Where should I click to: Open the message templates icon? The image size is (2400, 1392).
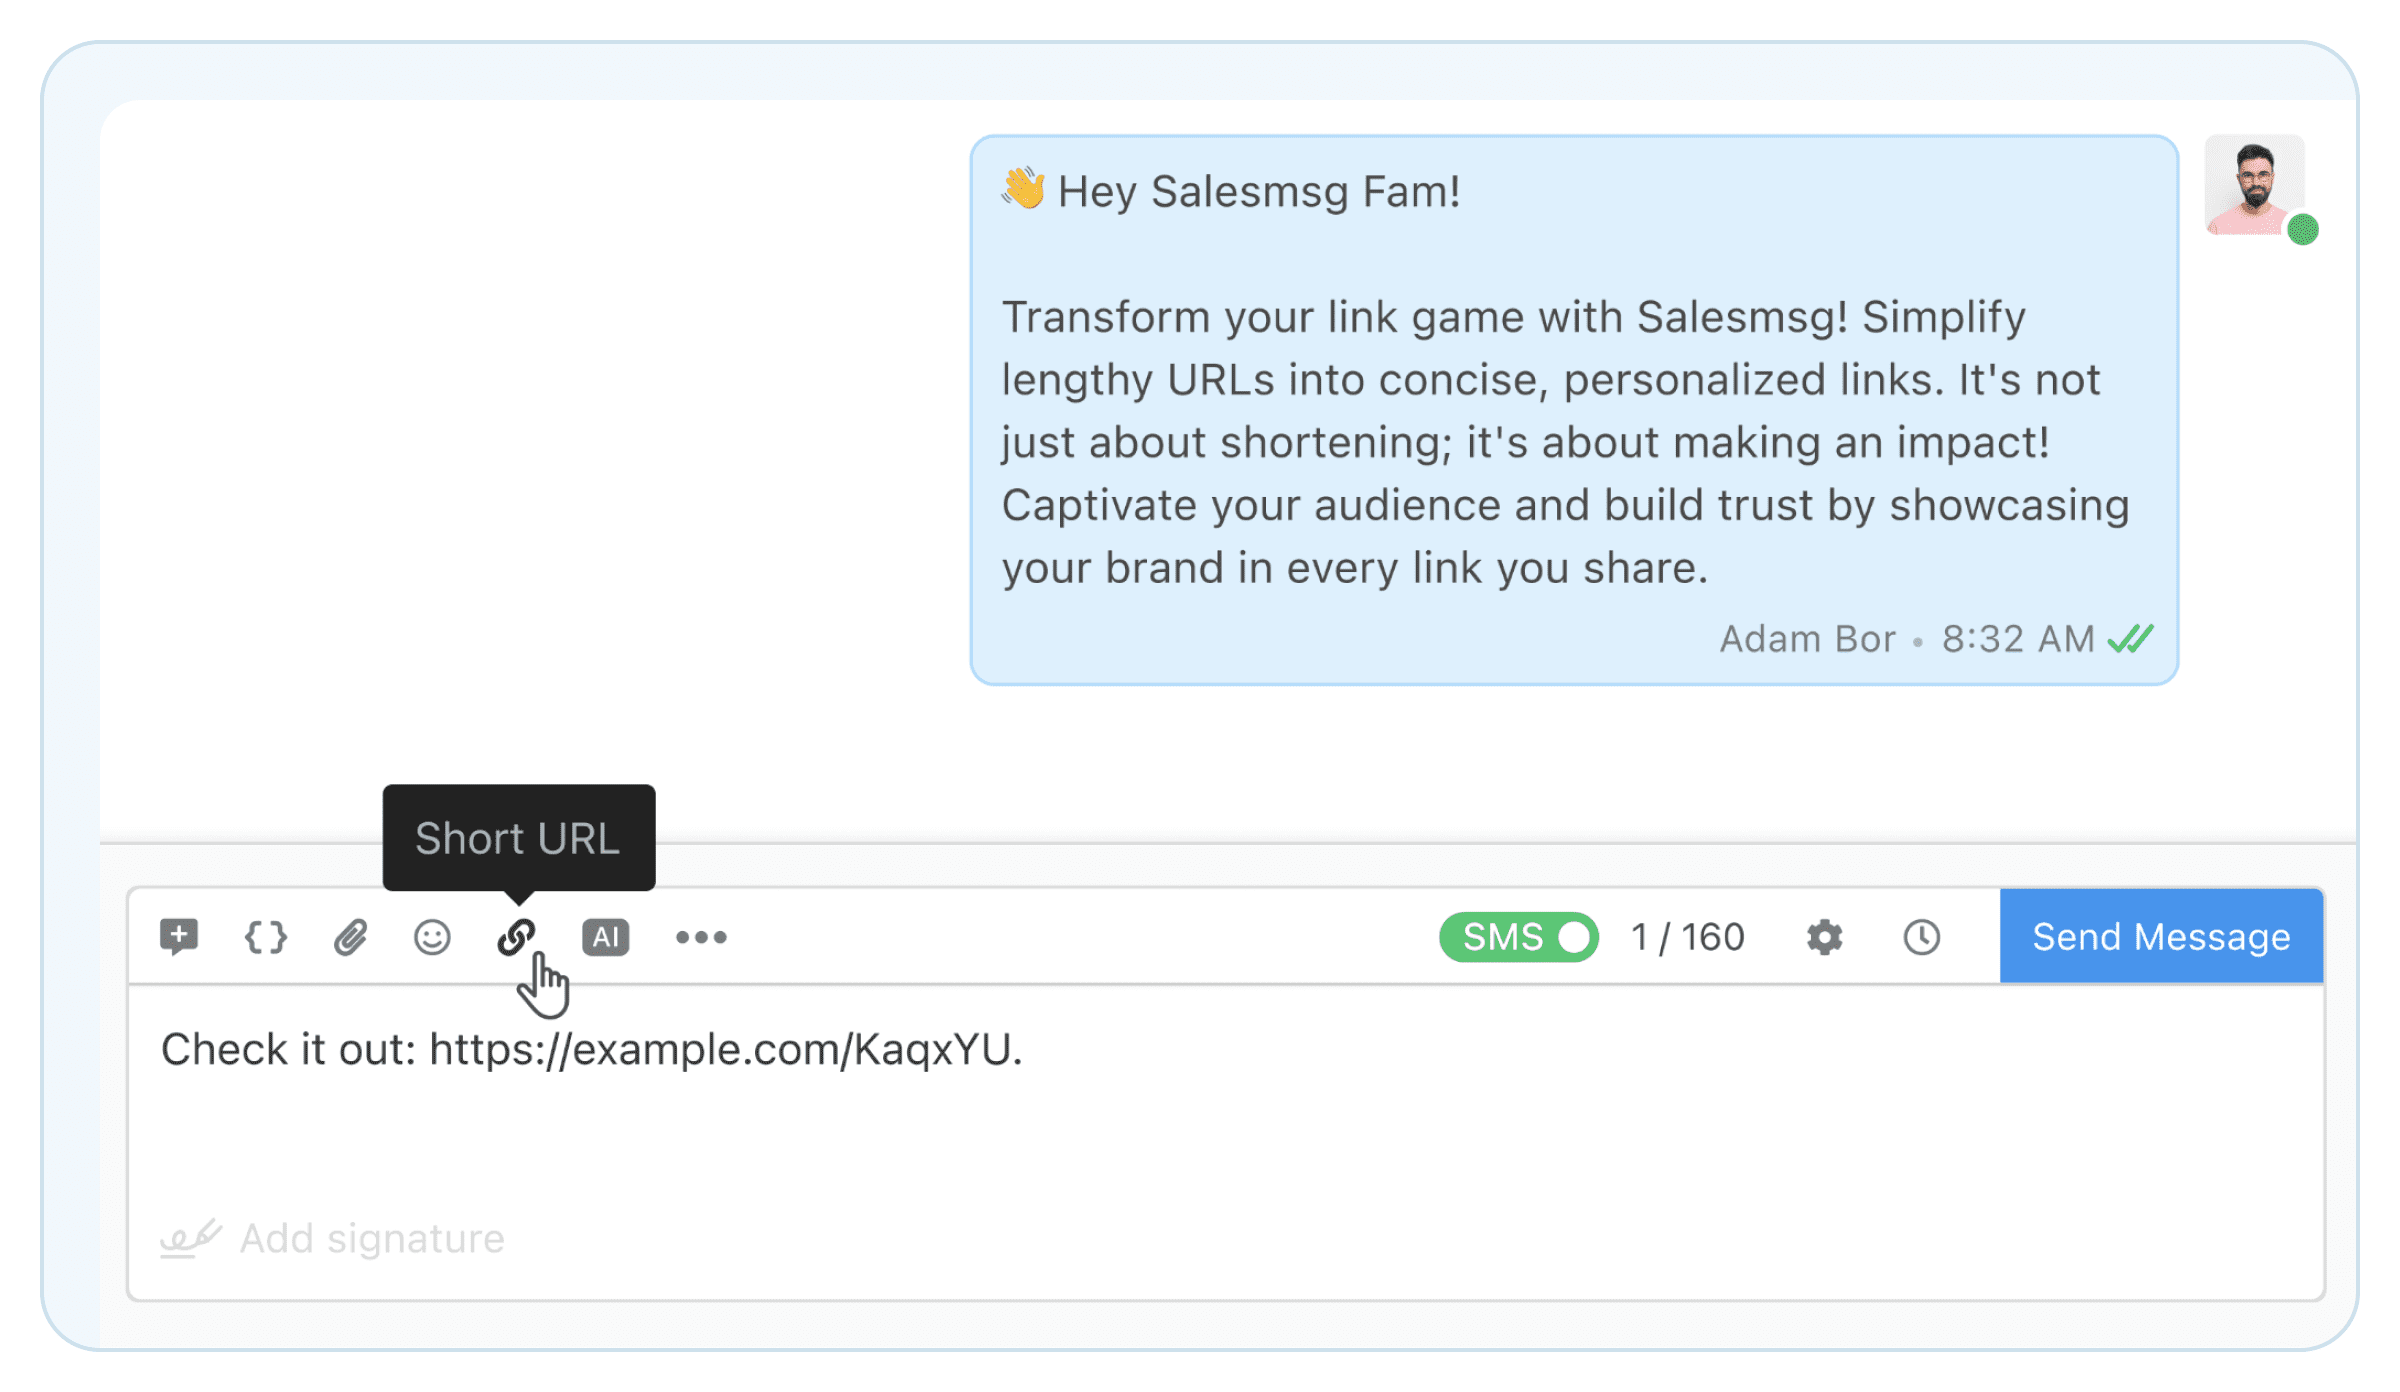[180, 936]
